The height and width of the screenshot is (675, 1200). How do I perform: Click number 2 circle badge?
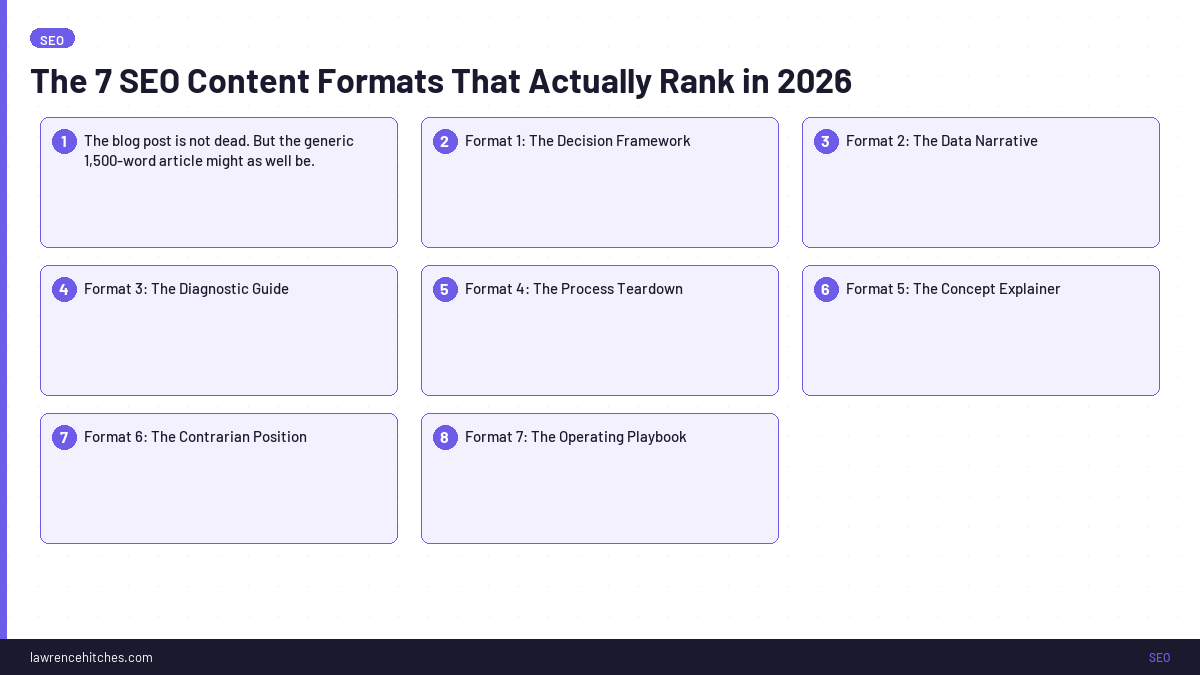coord(445,141)
